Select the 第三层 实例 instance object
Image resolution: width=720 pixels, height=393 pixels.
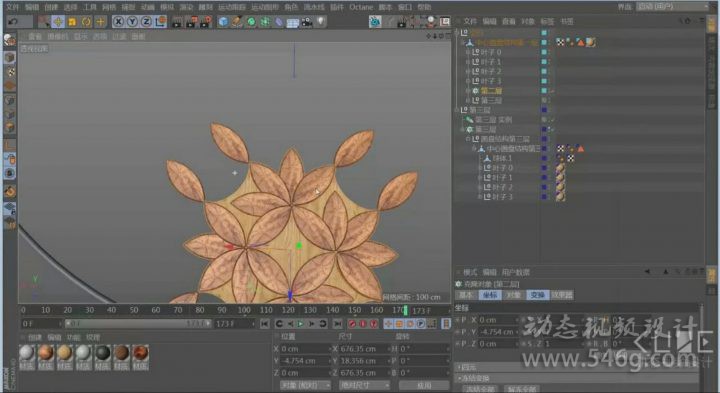coord(494,120)
